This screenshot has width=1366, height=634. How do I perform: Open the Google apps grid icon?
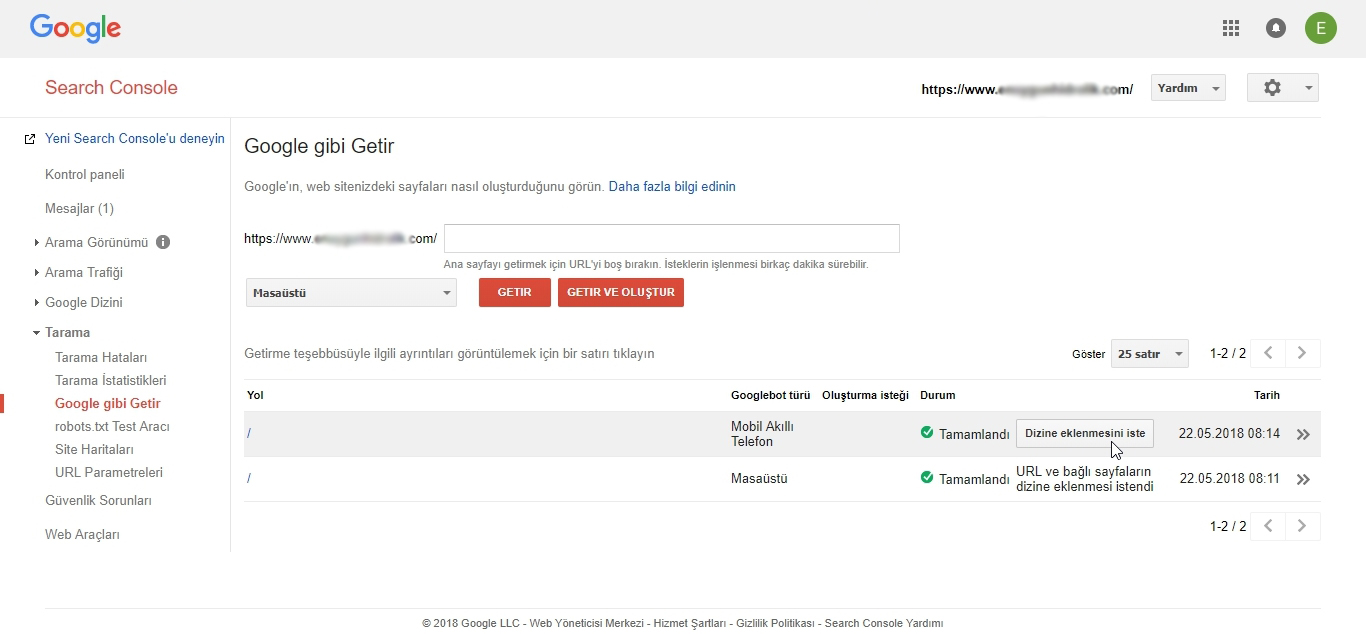[1231, 28]
